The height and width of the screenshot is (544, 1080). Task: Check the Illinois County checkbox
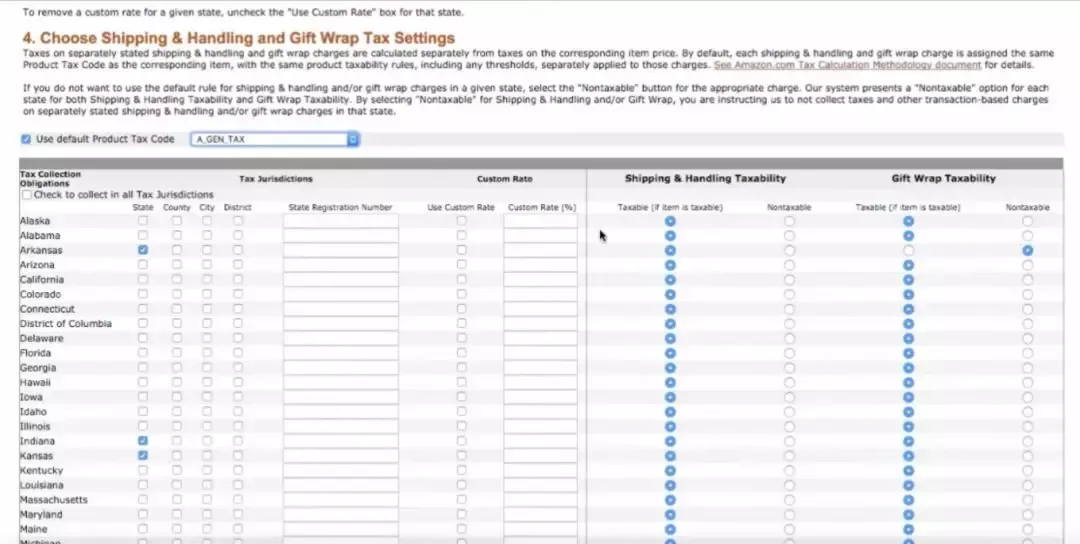(177, 426)
